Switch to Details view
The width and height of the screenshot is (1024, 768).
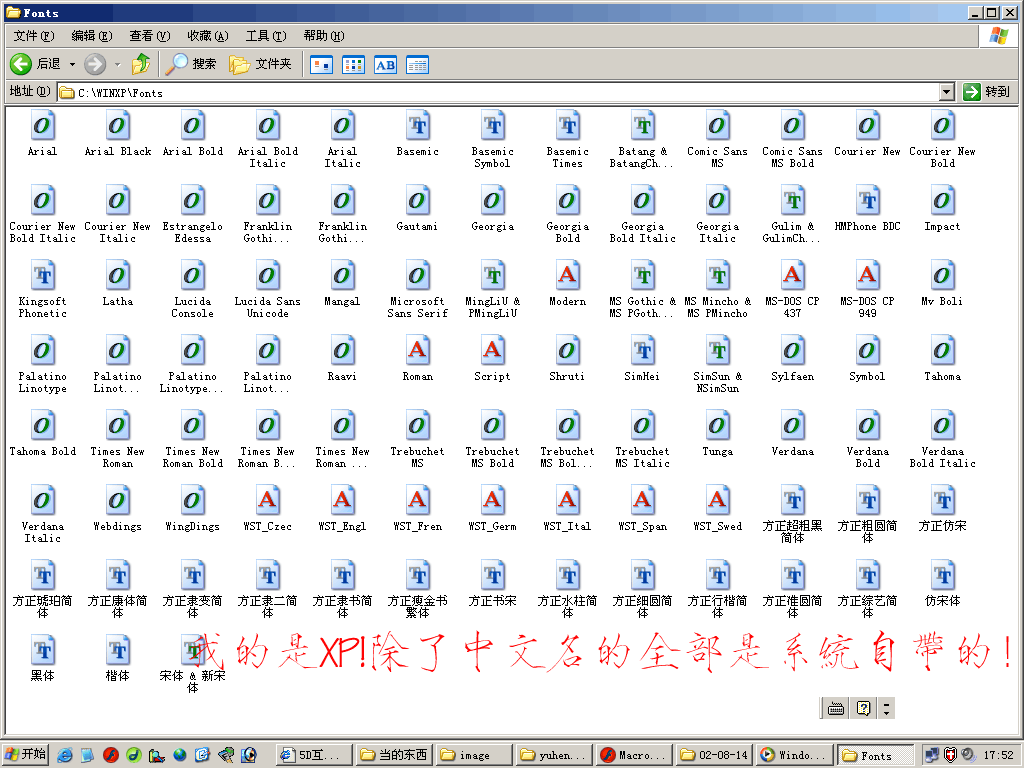pyautogui.click(x=417, y=65)
